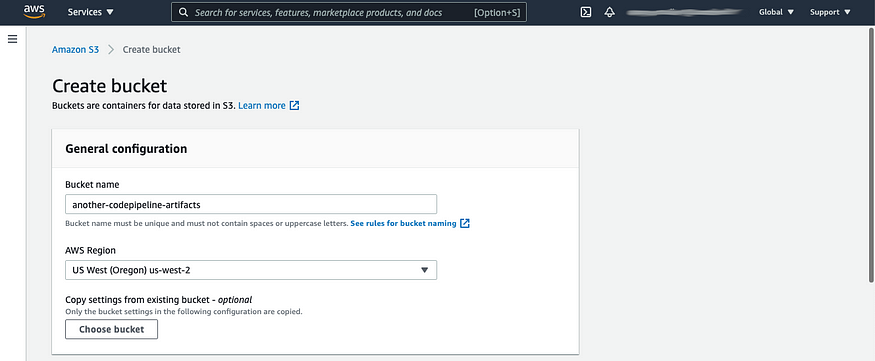Focus the top services search box
Viewport: 875px width, 361px height.
click(349, 12)
